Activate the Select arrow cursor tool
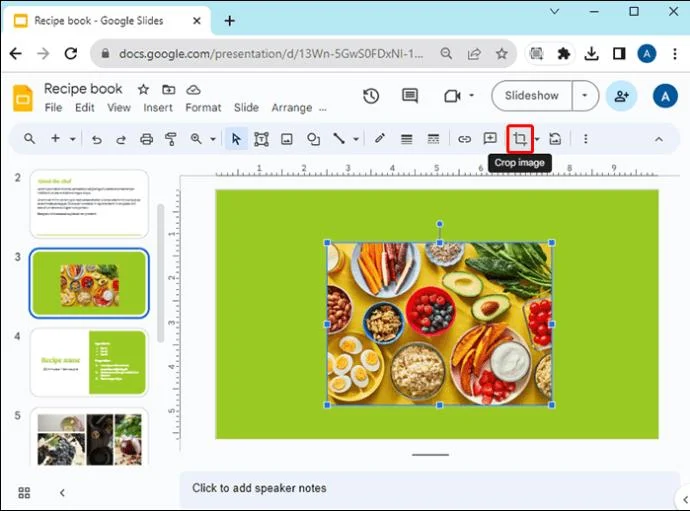Viewport: 690px width, 511px height. [x=236, y=139]
